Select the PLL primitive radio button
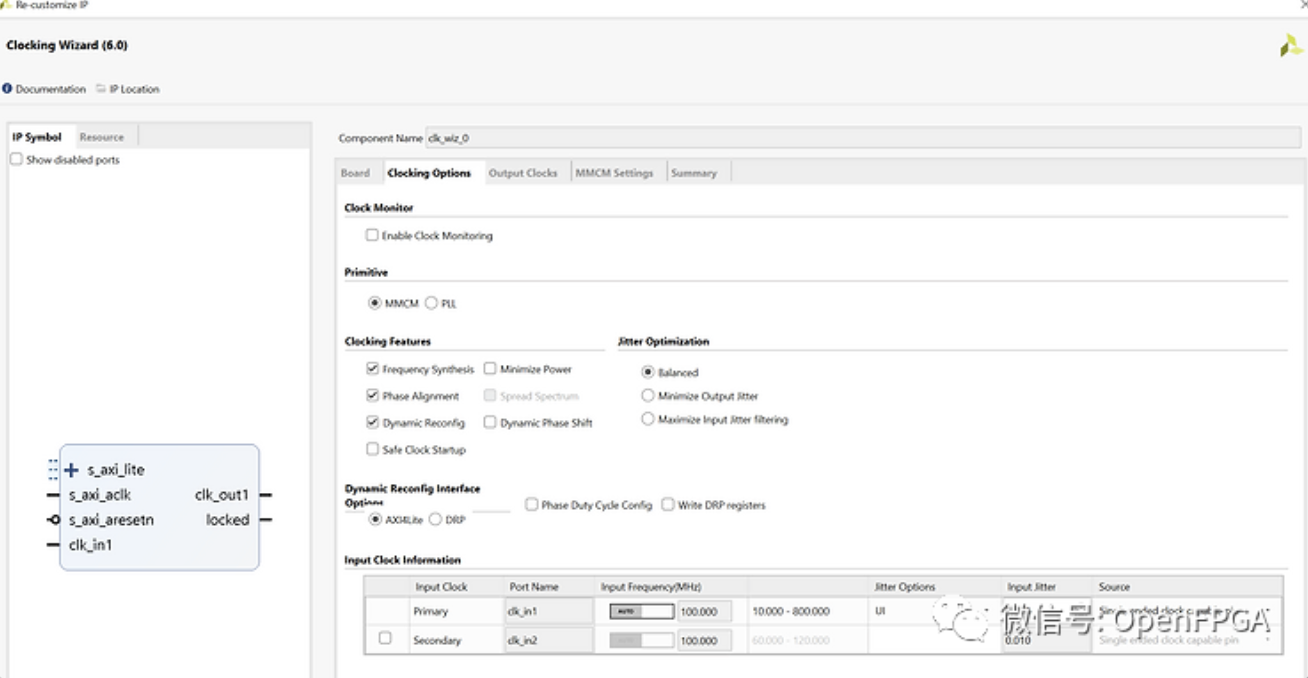This screenshot has height=678, width=1308. 431,303
